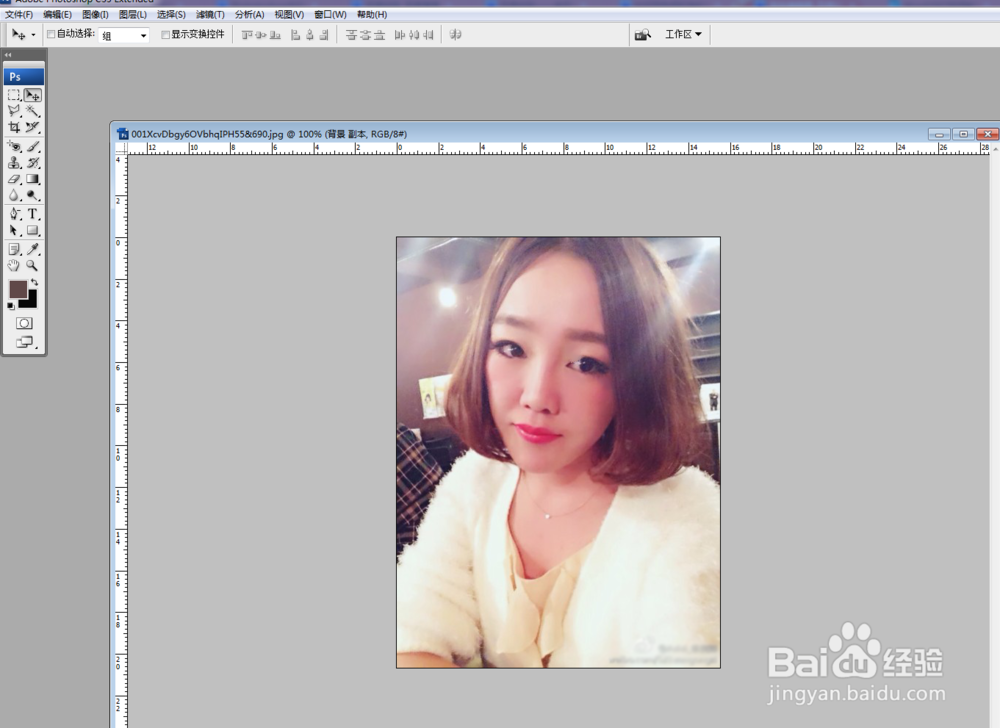This screenshot has width=1000, height=728.
Task: Open the 帮助(H) menu
Action: 372,14
